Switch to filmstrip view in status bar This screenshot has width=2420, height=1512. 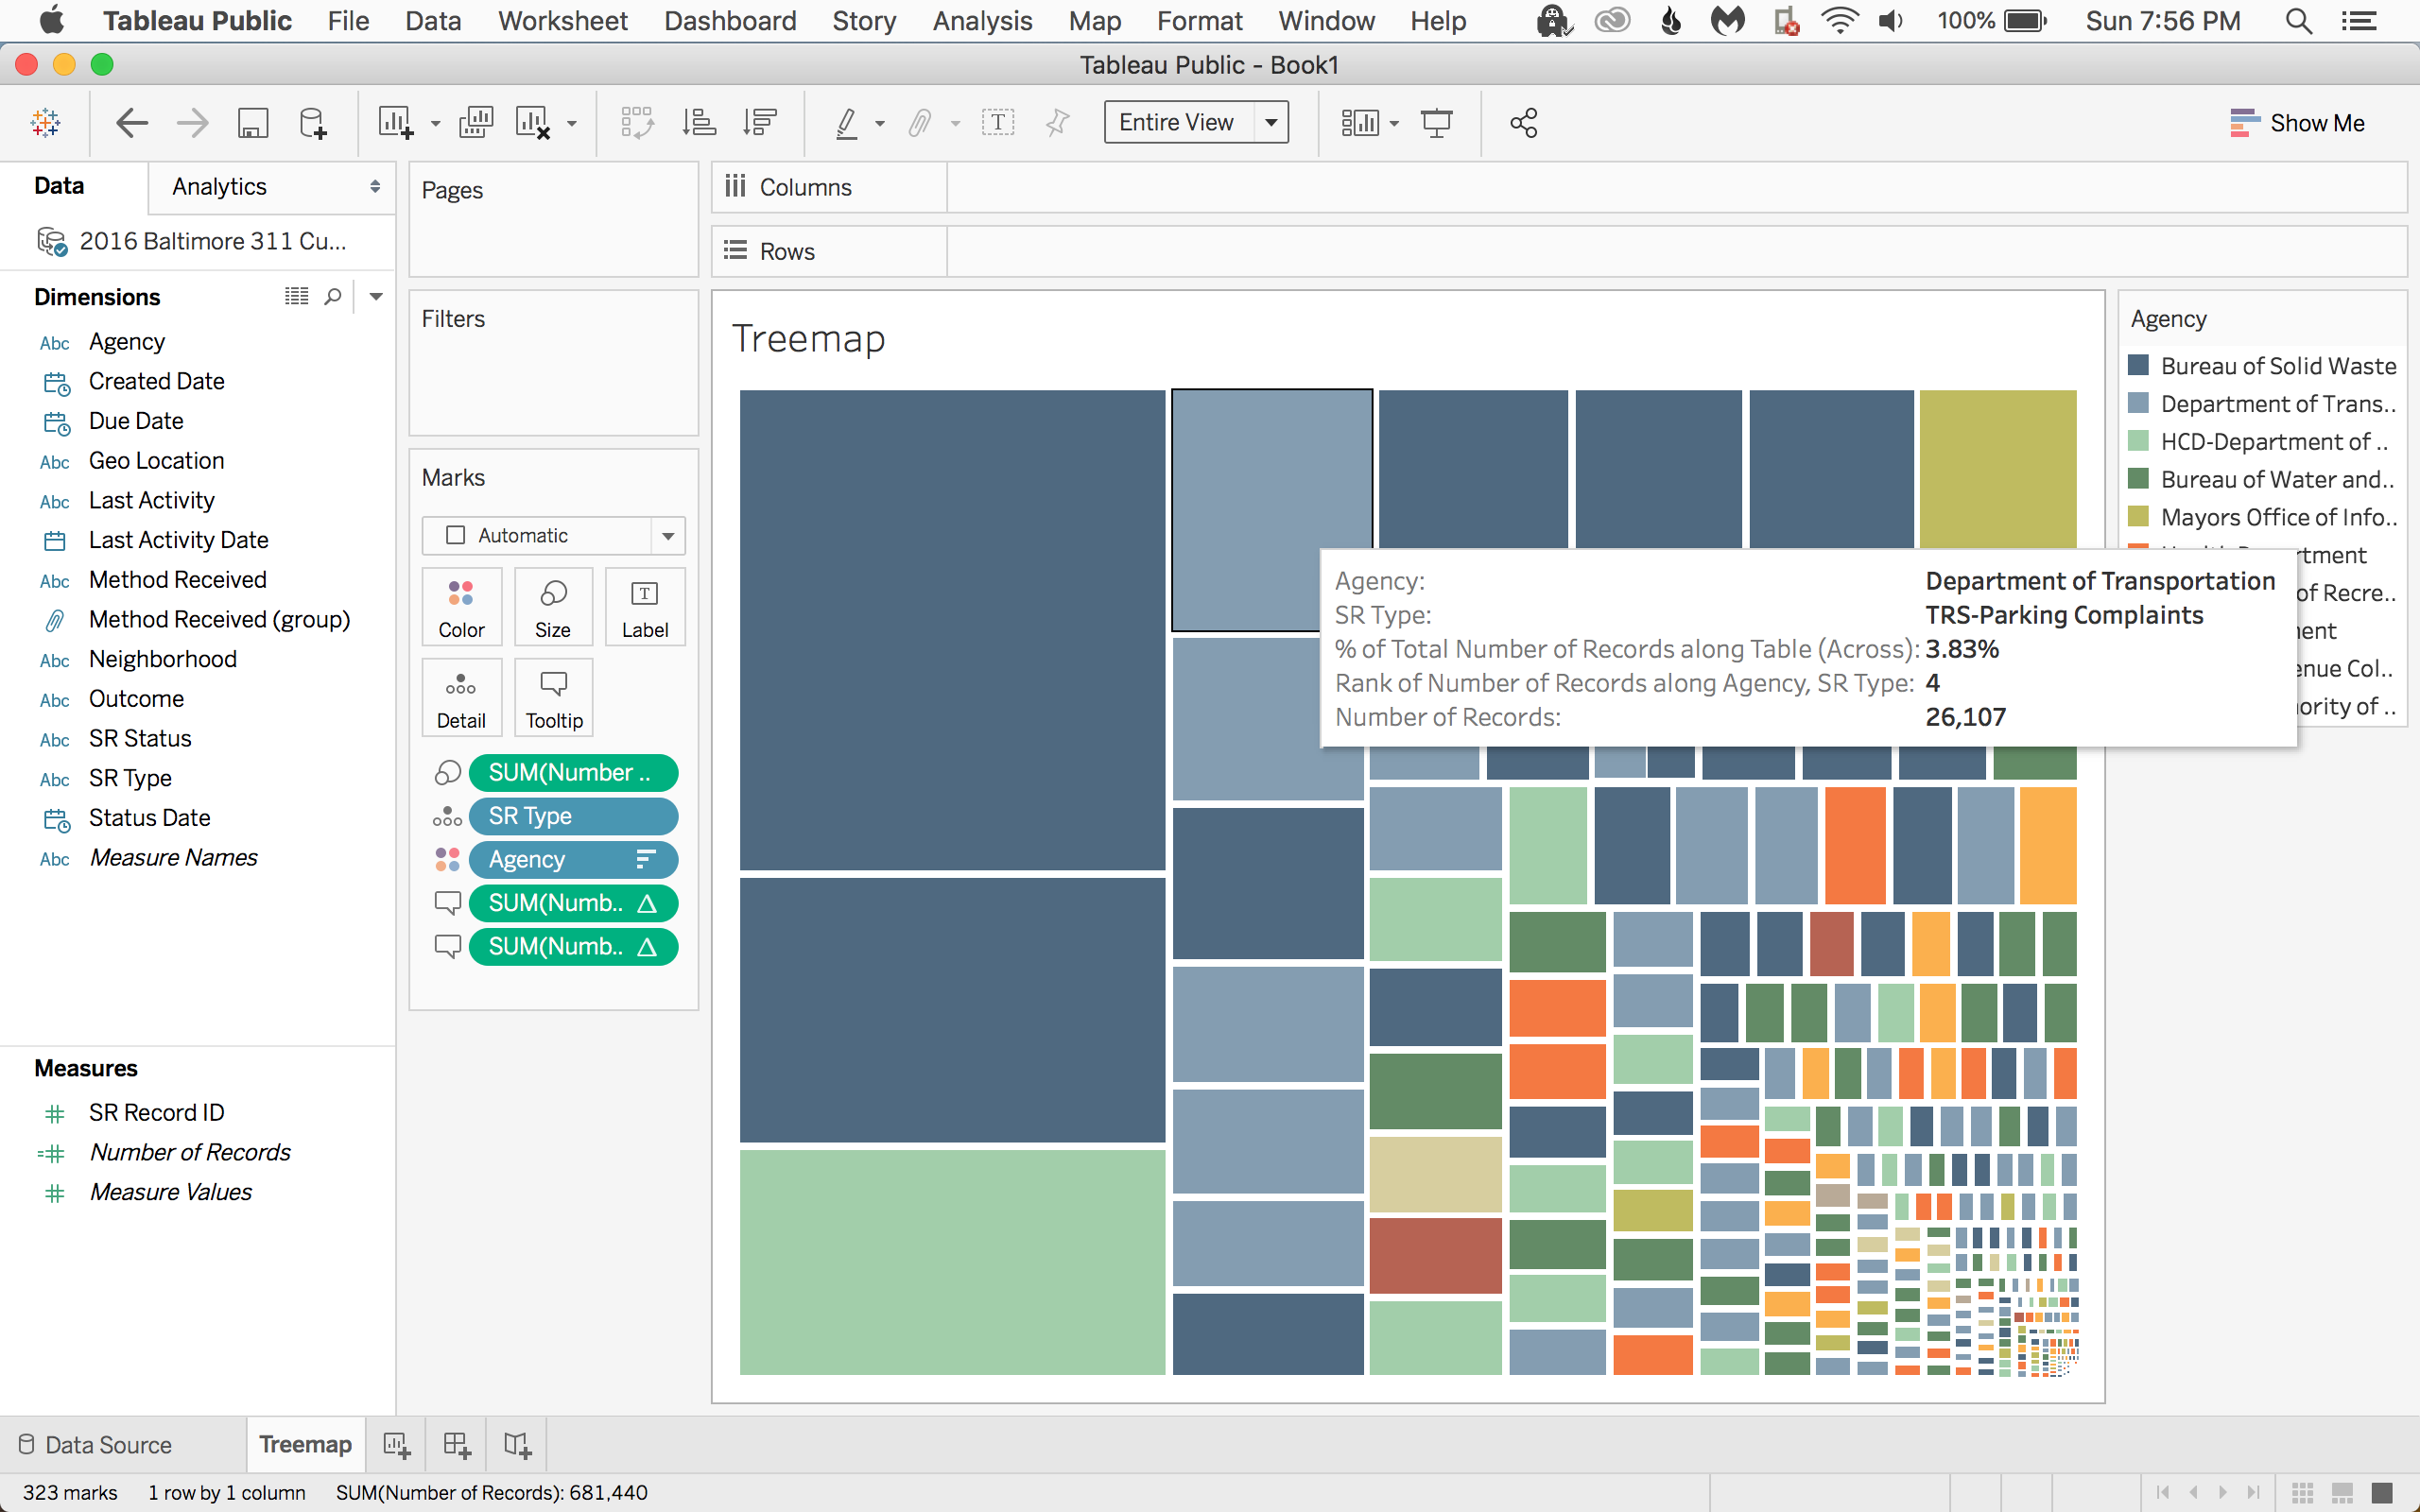(2342, 1493)
